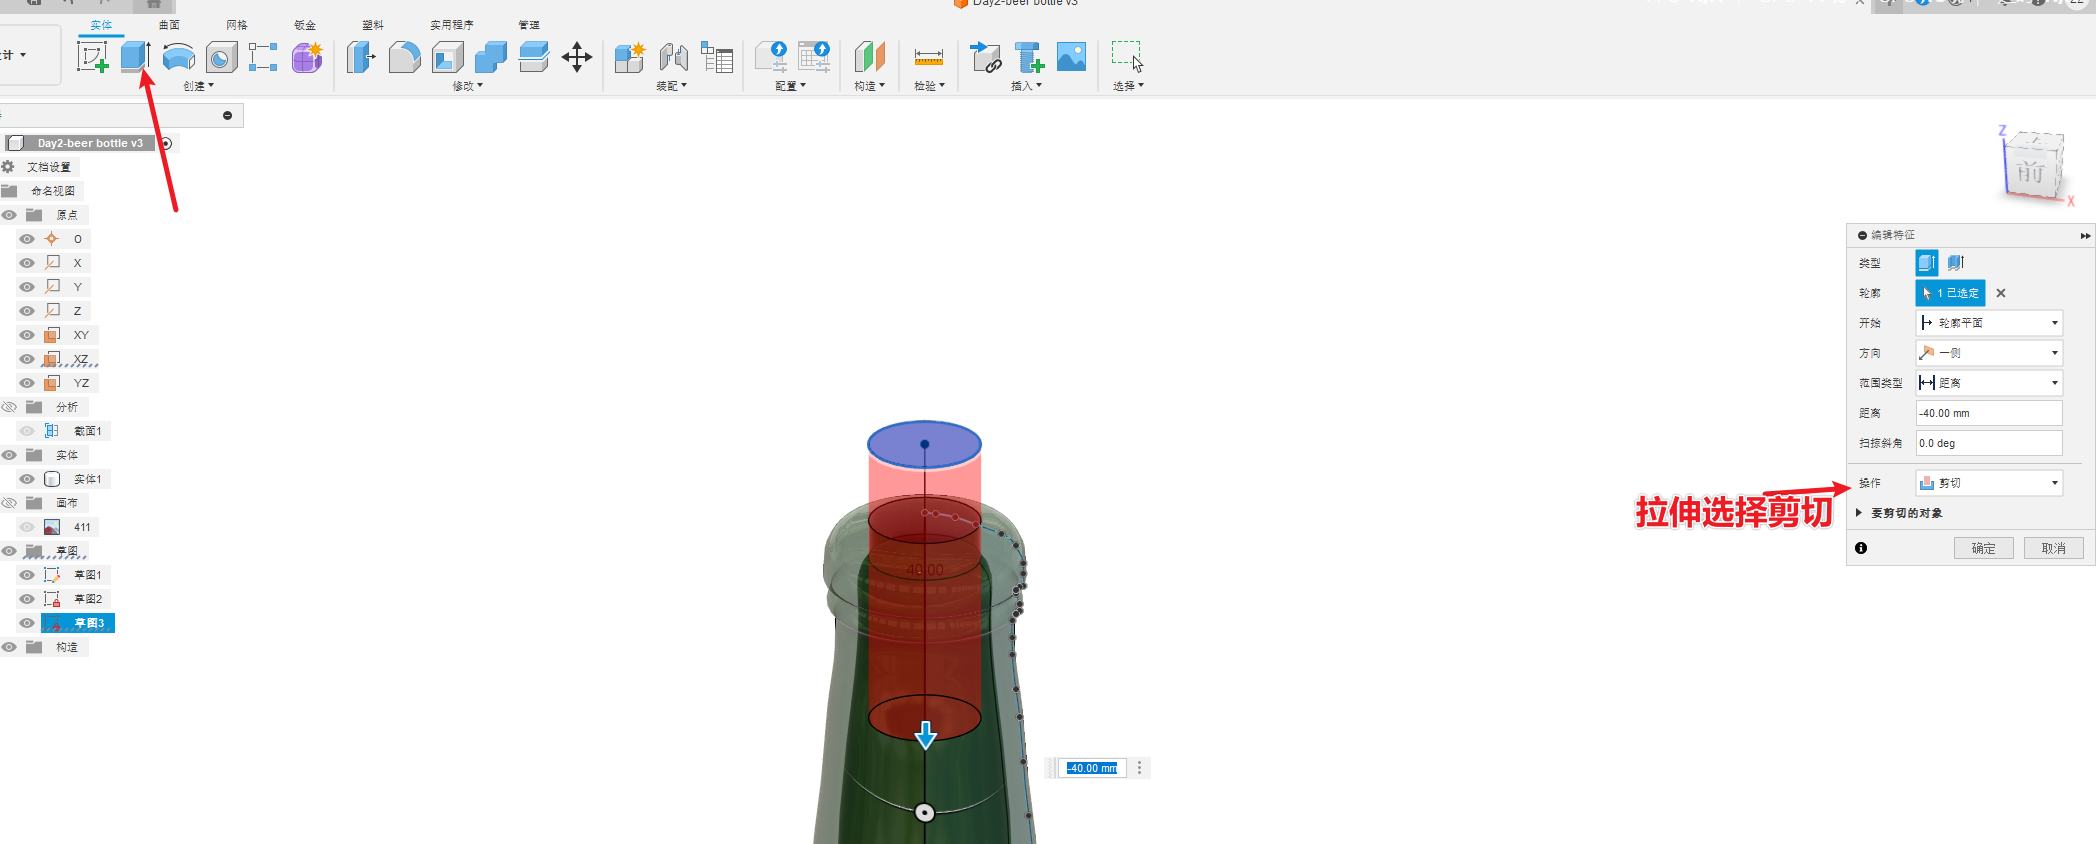Open the 钣金 ribbon tab

click(305, 25)
